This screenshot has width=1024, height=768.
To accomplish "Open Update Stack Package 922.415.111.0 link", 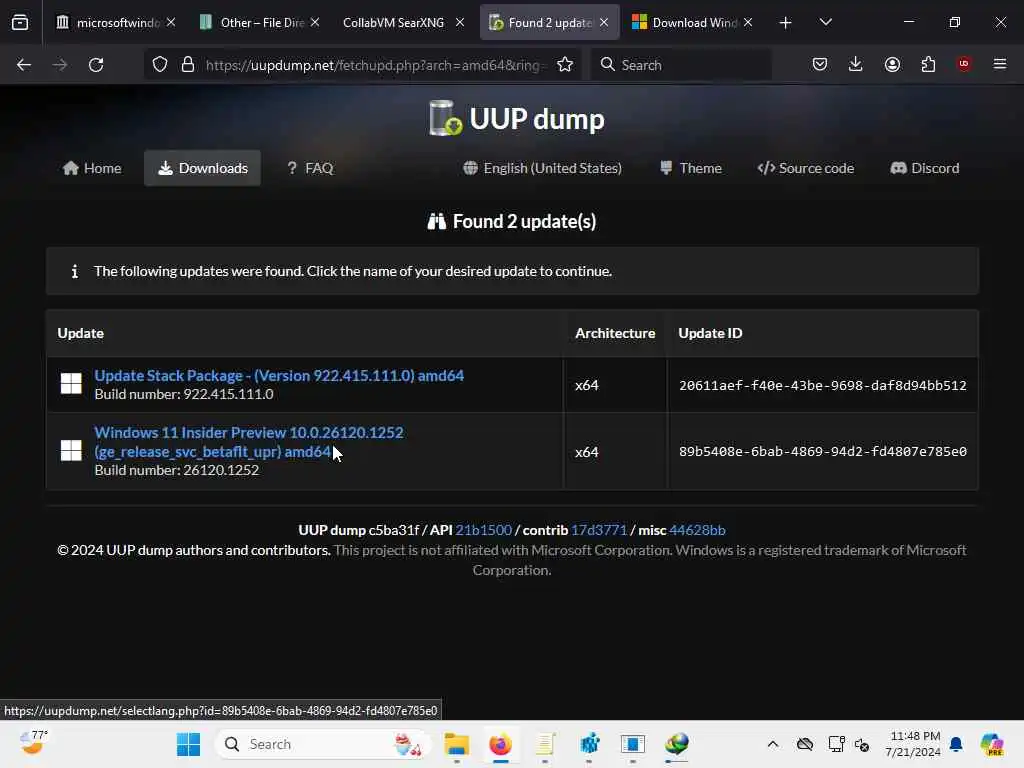I will pyautogui.click(x=279, y=376).
